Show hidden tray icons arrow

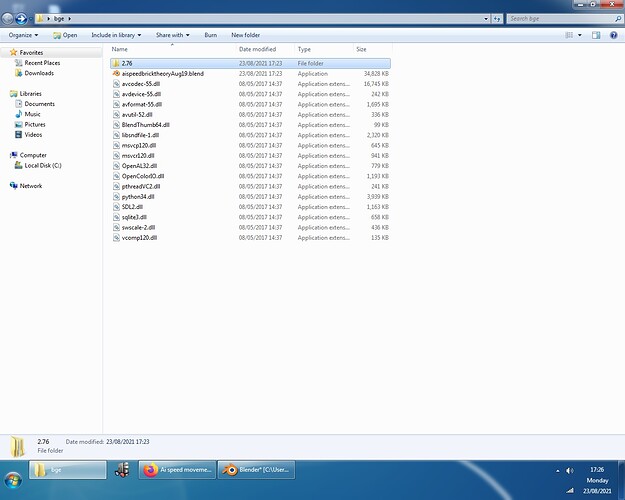click(558, 471)
